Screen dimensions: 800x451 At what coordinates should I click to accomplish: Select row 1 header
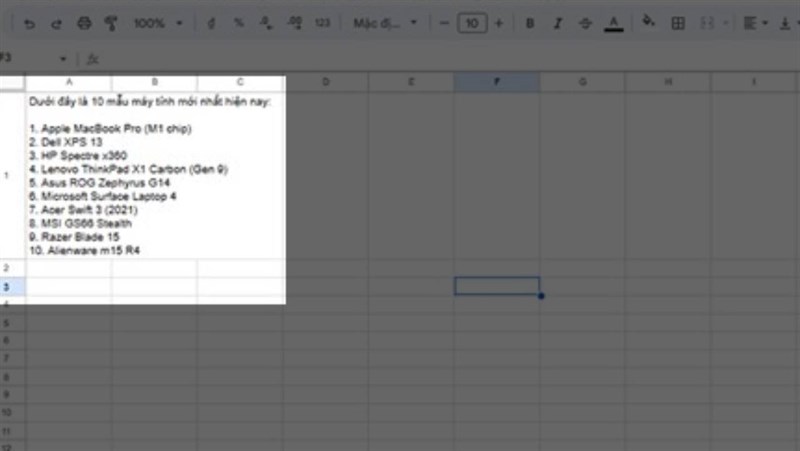click(12, 175)
